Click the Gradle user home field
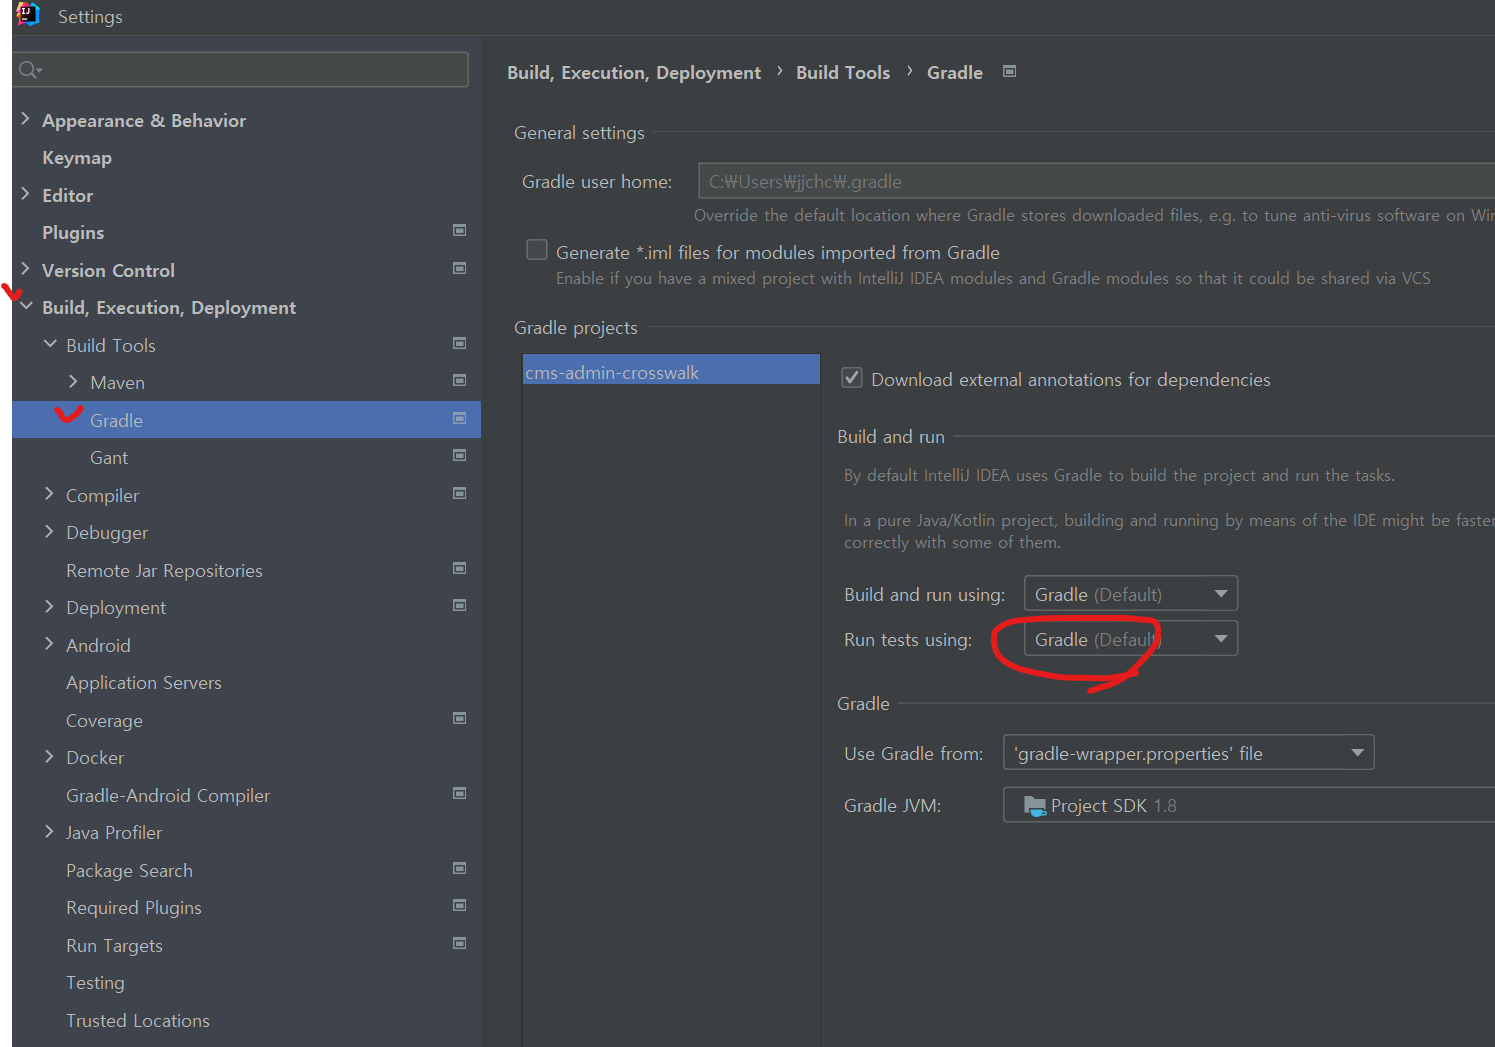Viewport: 1495px width, 1047px height. [1096, 181]
